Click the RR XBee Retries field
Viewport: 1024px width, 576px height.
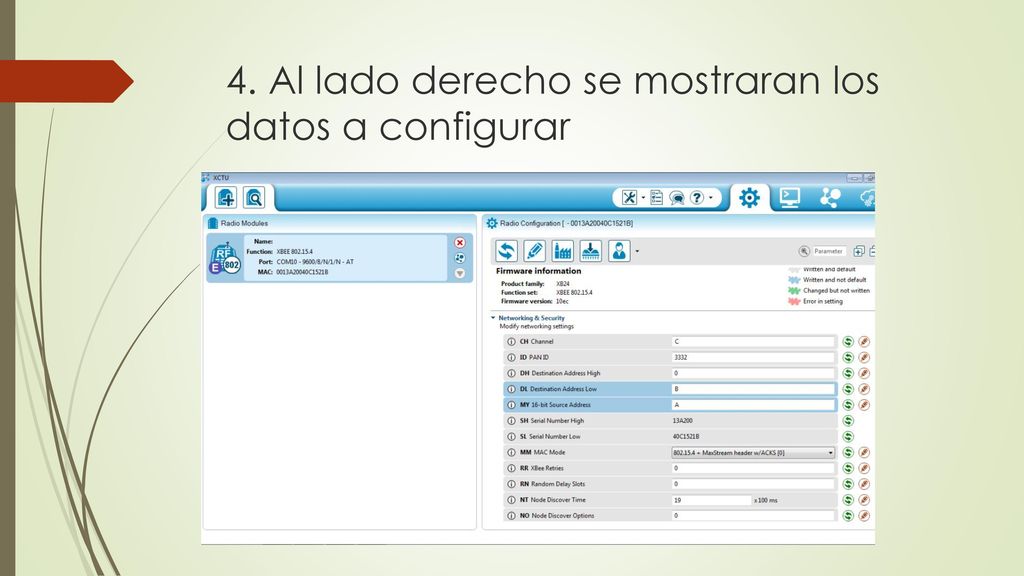tap(754, 468)
